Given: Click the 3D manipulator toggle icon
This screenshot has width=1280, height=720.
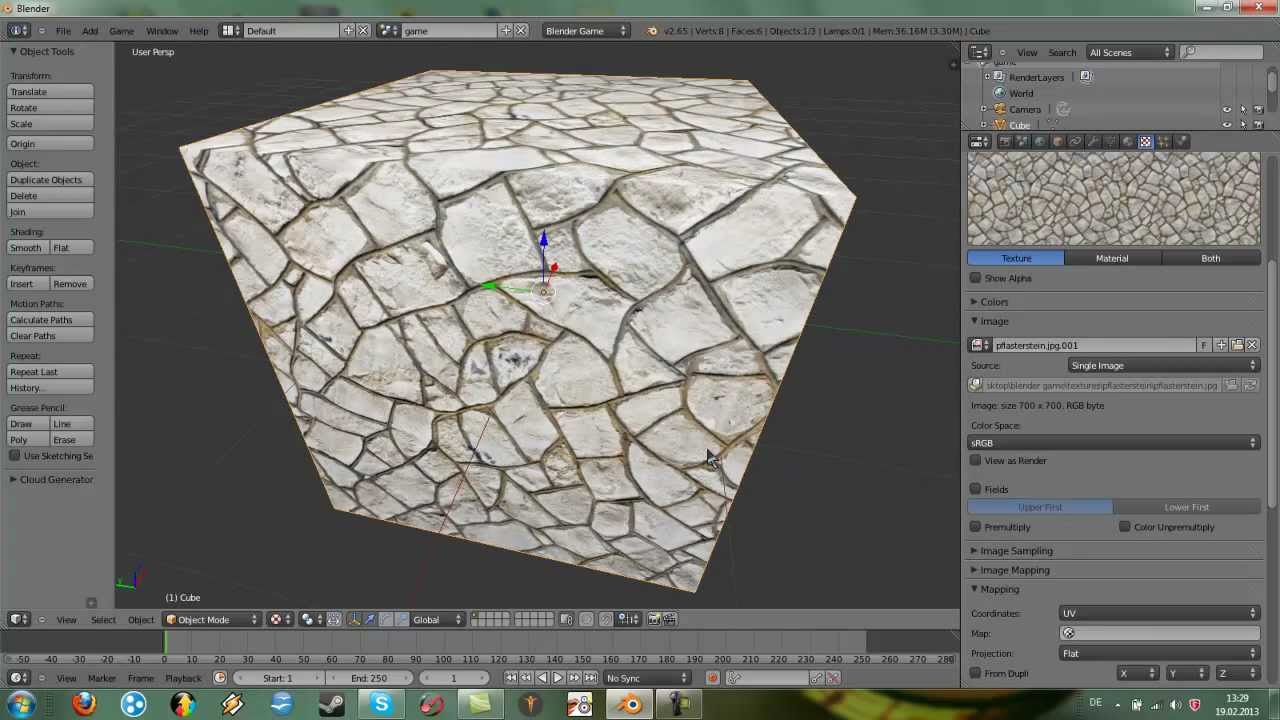Looking at the screenshot, I should click(x=353, y=619).
